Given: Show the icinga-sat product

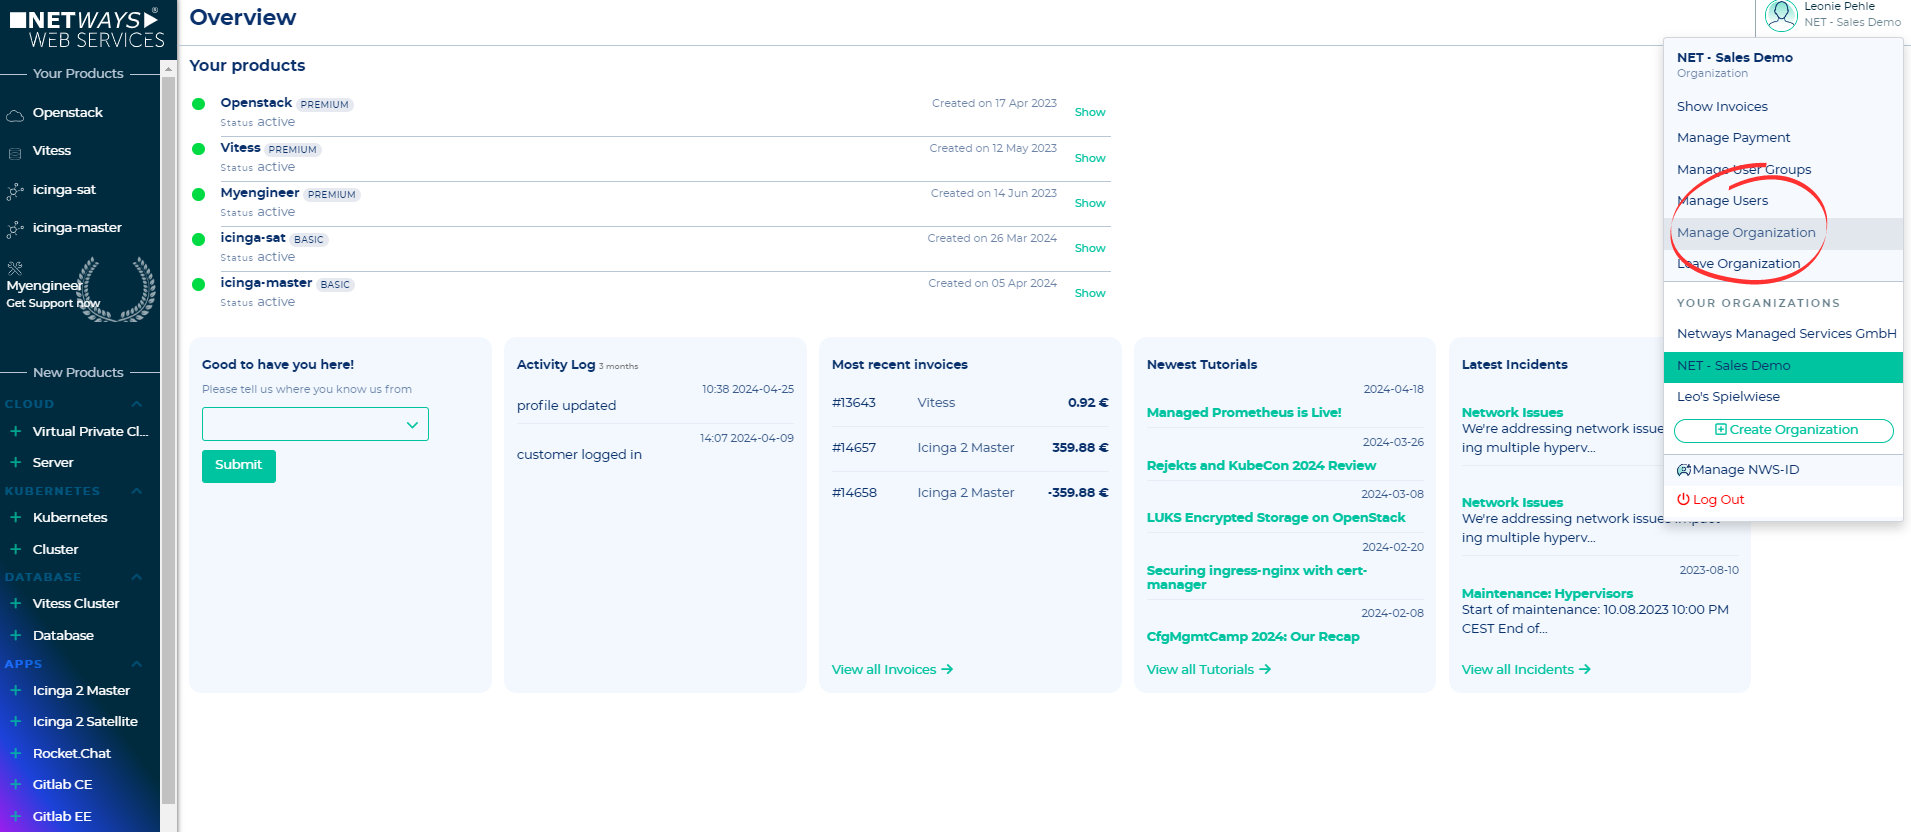Looking at the screenshot, I should [x=1090, y=248].
